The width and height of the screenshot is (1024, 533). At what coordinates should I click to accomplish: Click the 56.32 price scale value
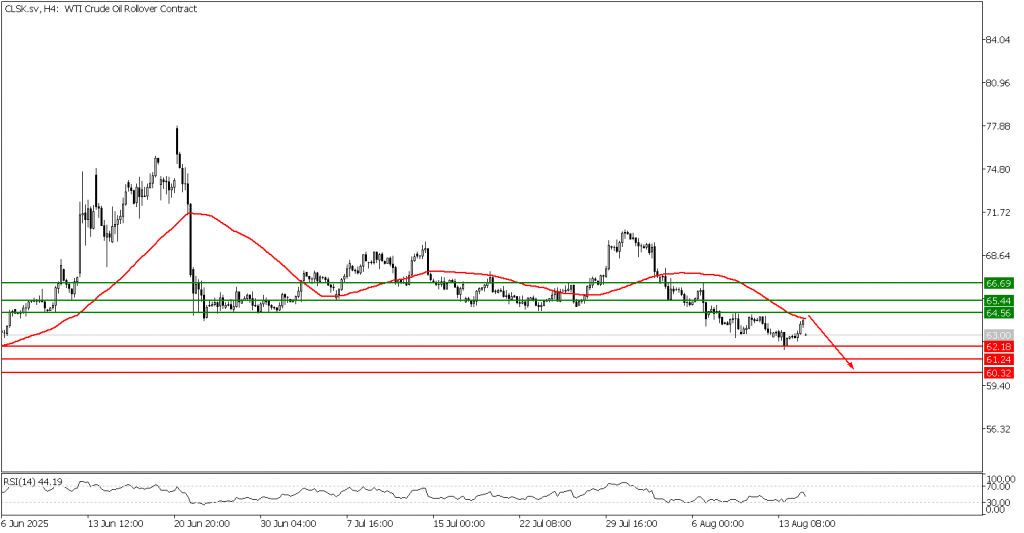[x=999, y=429]
